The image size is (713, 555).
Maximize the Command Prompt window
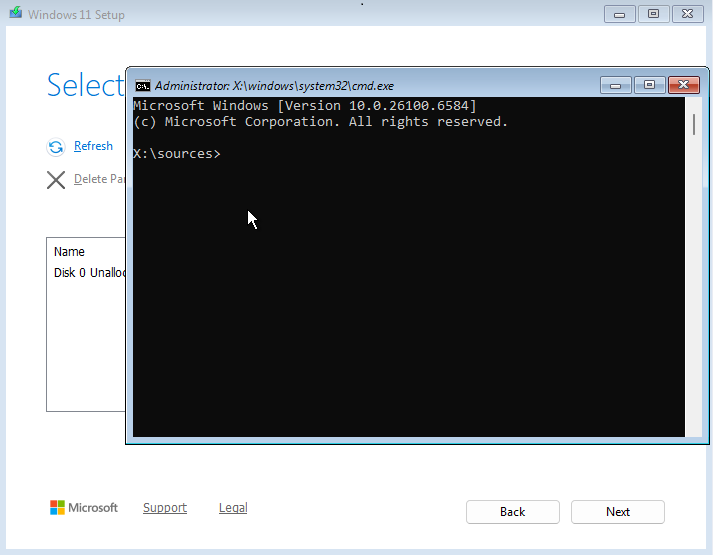pyautogui.click(x=649, y=85)
